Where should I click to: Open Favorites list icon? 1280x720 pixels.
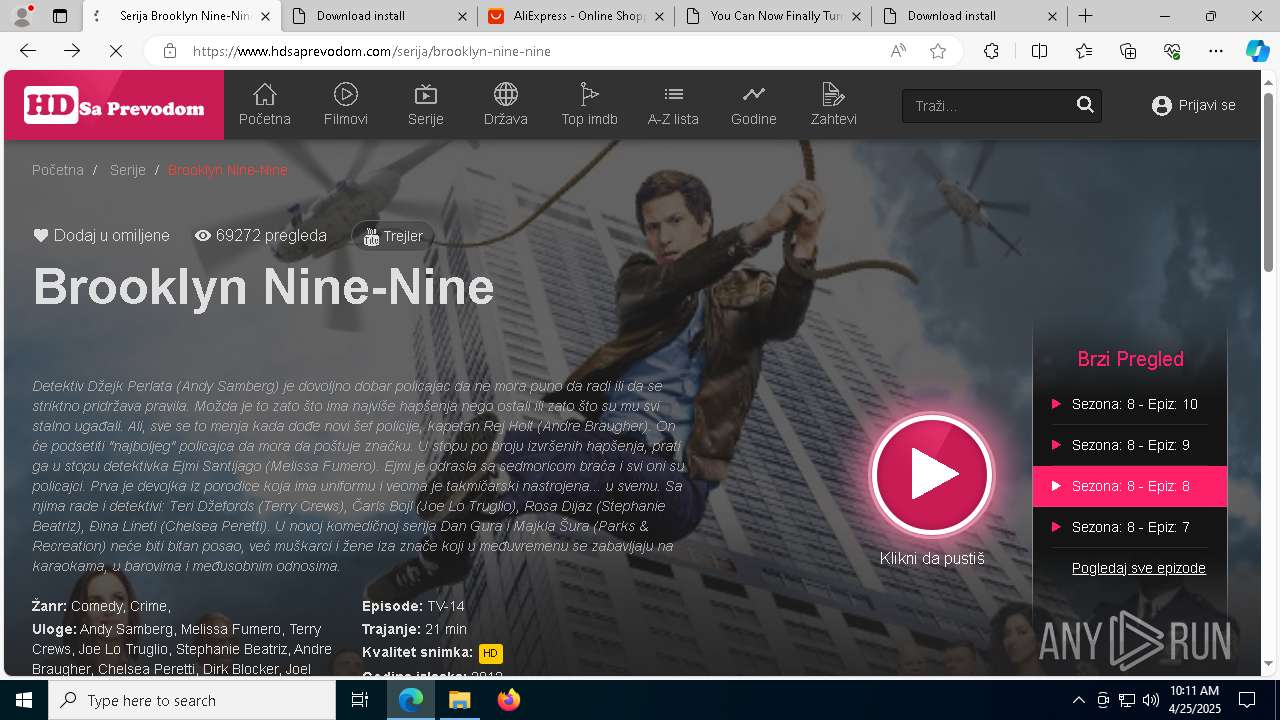(1084, 51)
